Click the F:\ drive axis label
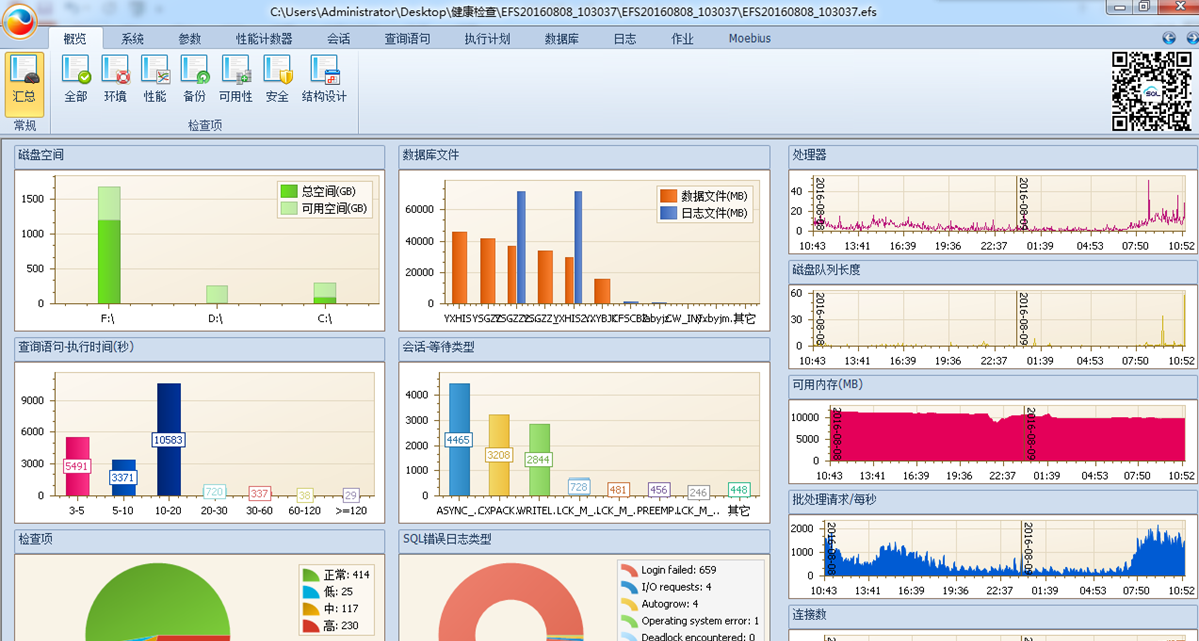The height and width of the screenshot is (641, 1199). (x=109, y=319)
